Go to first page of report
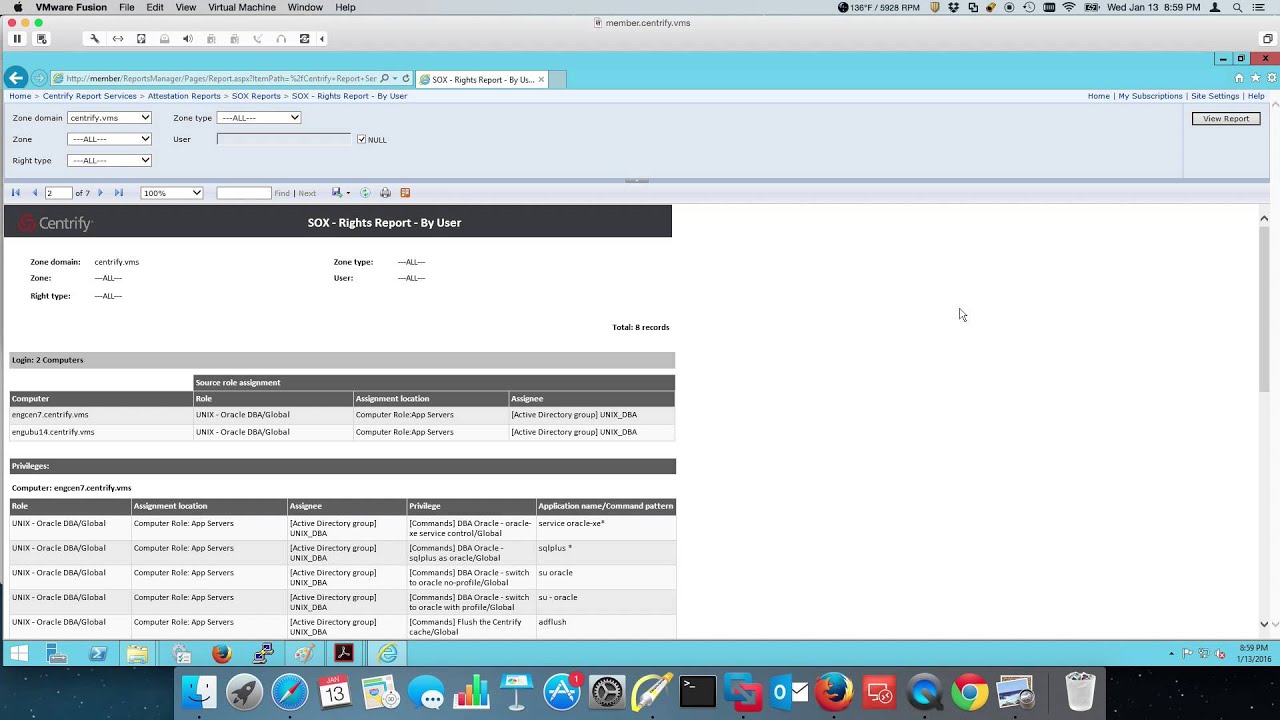This screenshot has height=720, width=1280. tap(15, 193)
